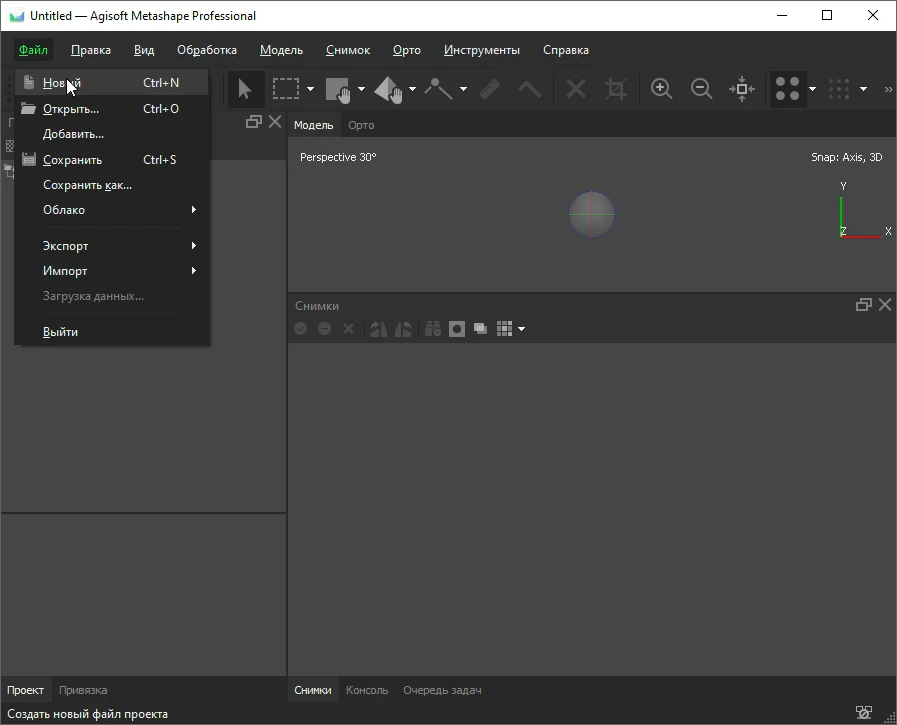
Task: Open draw polyline tool dropdown arrow
Action: [463, 89]
